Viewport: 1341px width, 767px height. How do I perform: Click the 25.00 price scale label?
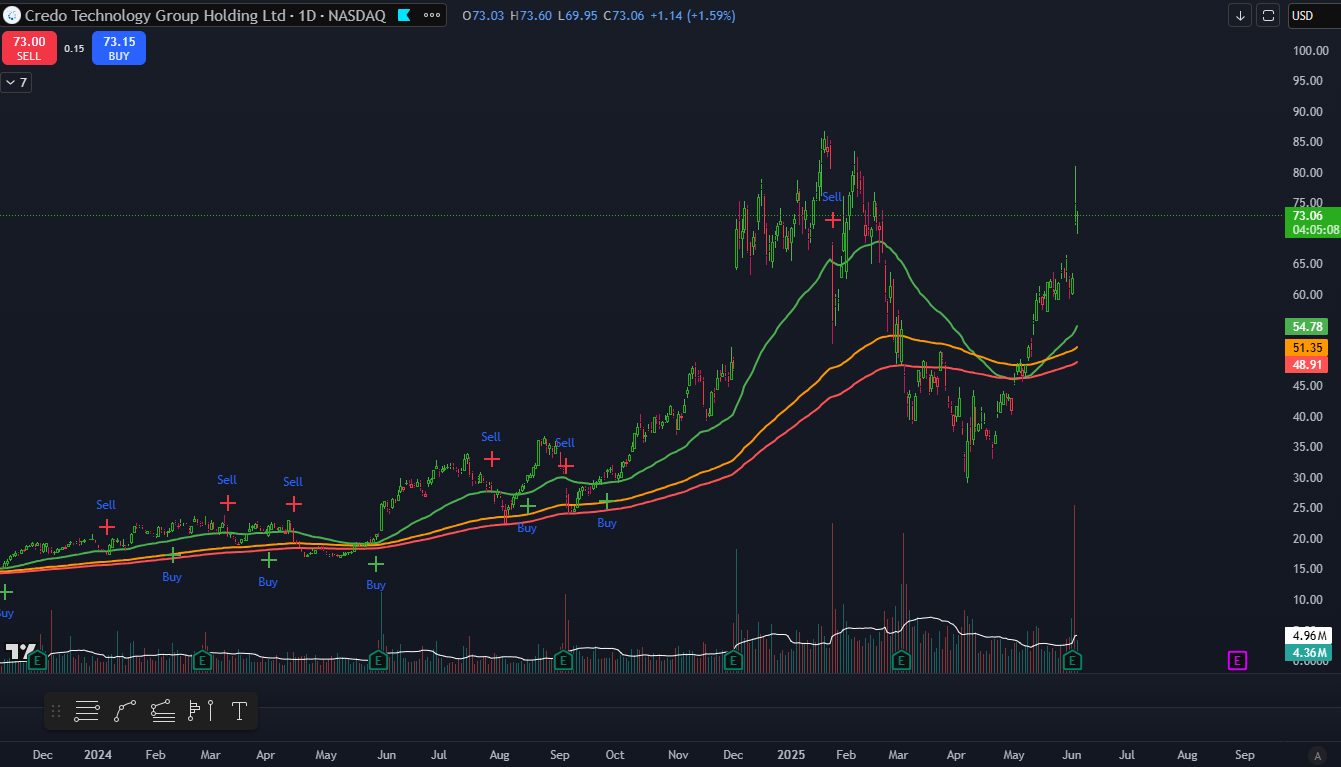pos(1308,508)
